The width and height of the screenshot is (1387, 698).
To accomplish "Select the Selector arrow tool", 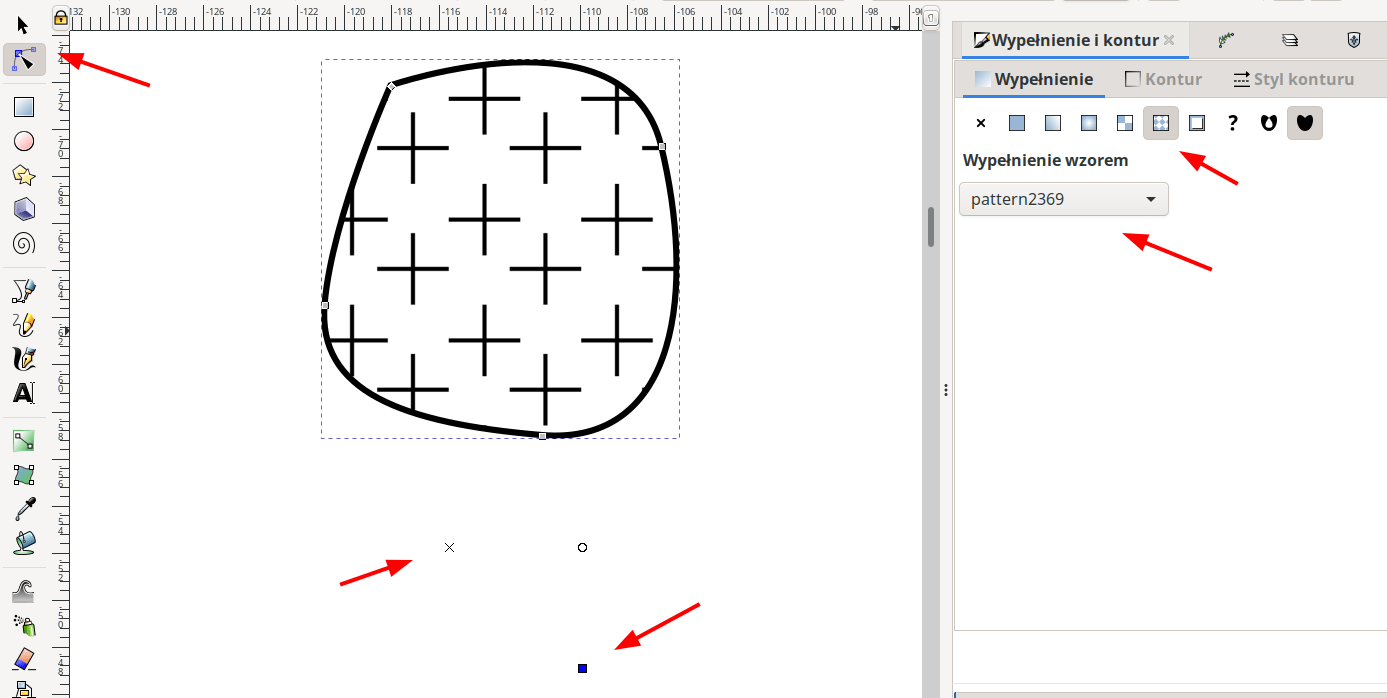I will coord(24,25).
